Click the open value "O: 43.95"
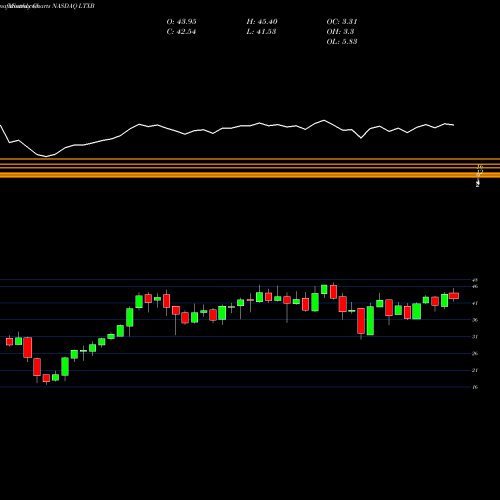 coord(181,22)
